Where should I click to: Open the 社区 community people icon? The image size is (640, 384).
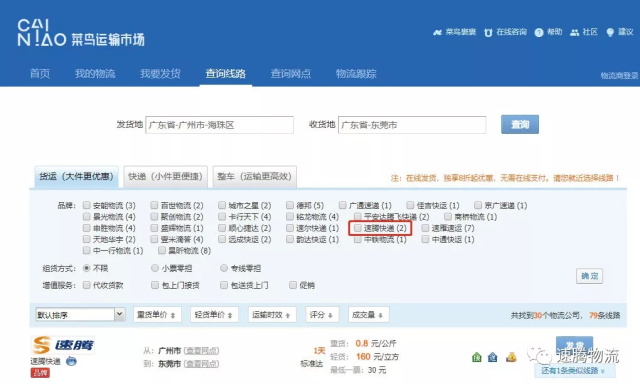pos(574,33)
